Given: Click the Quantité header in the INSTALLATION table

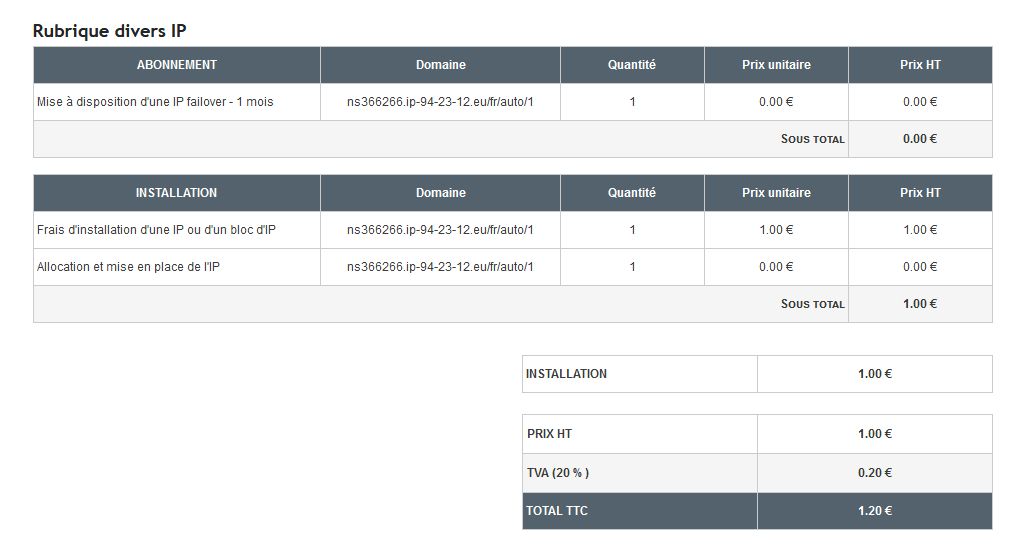Looking at the screenshot, I should click(x=632, y=193).
